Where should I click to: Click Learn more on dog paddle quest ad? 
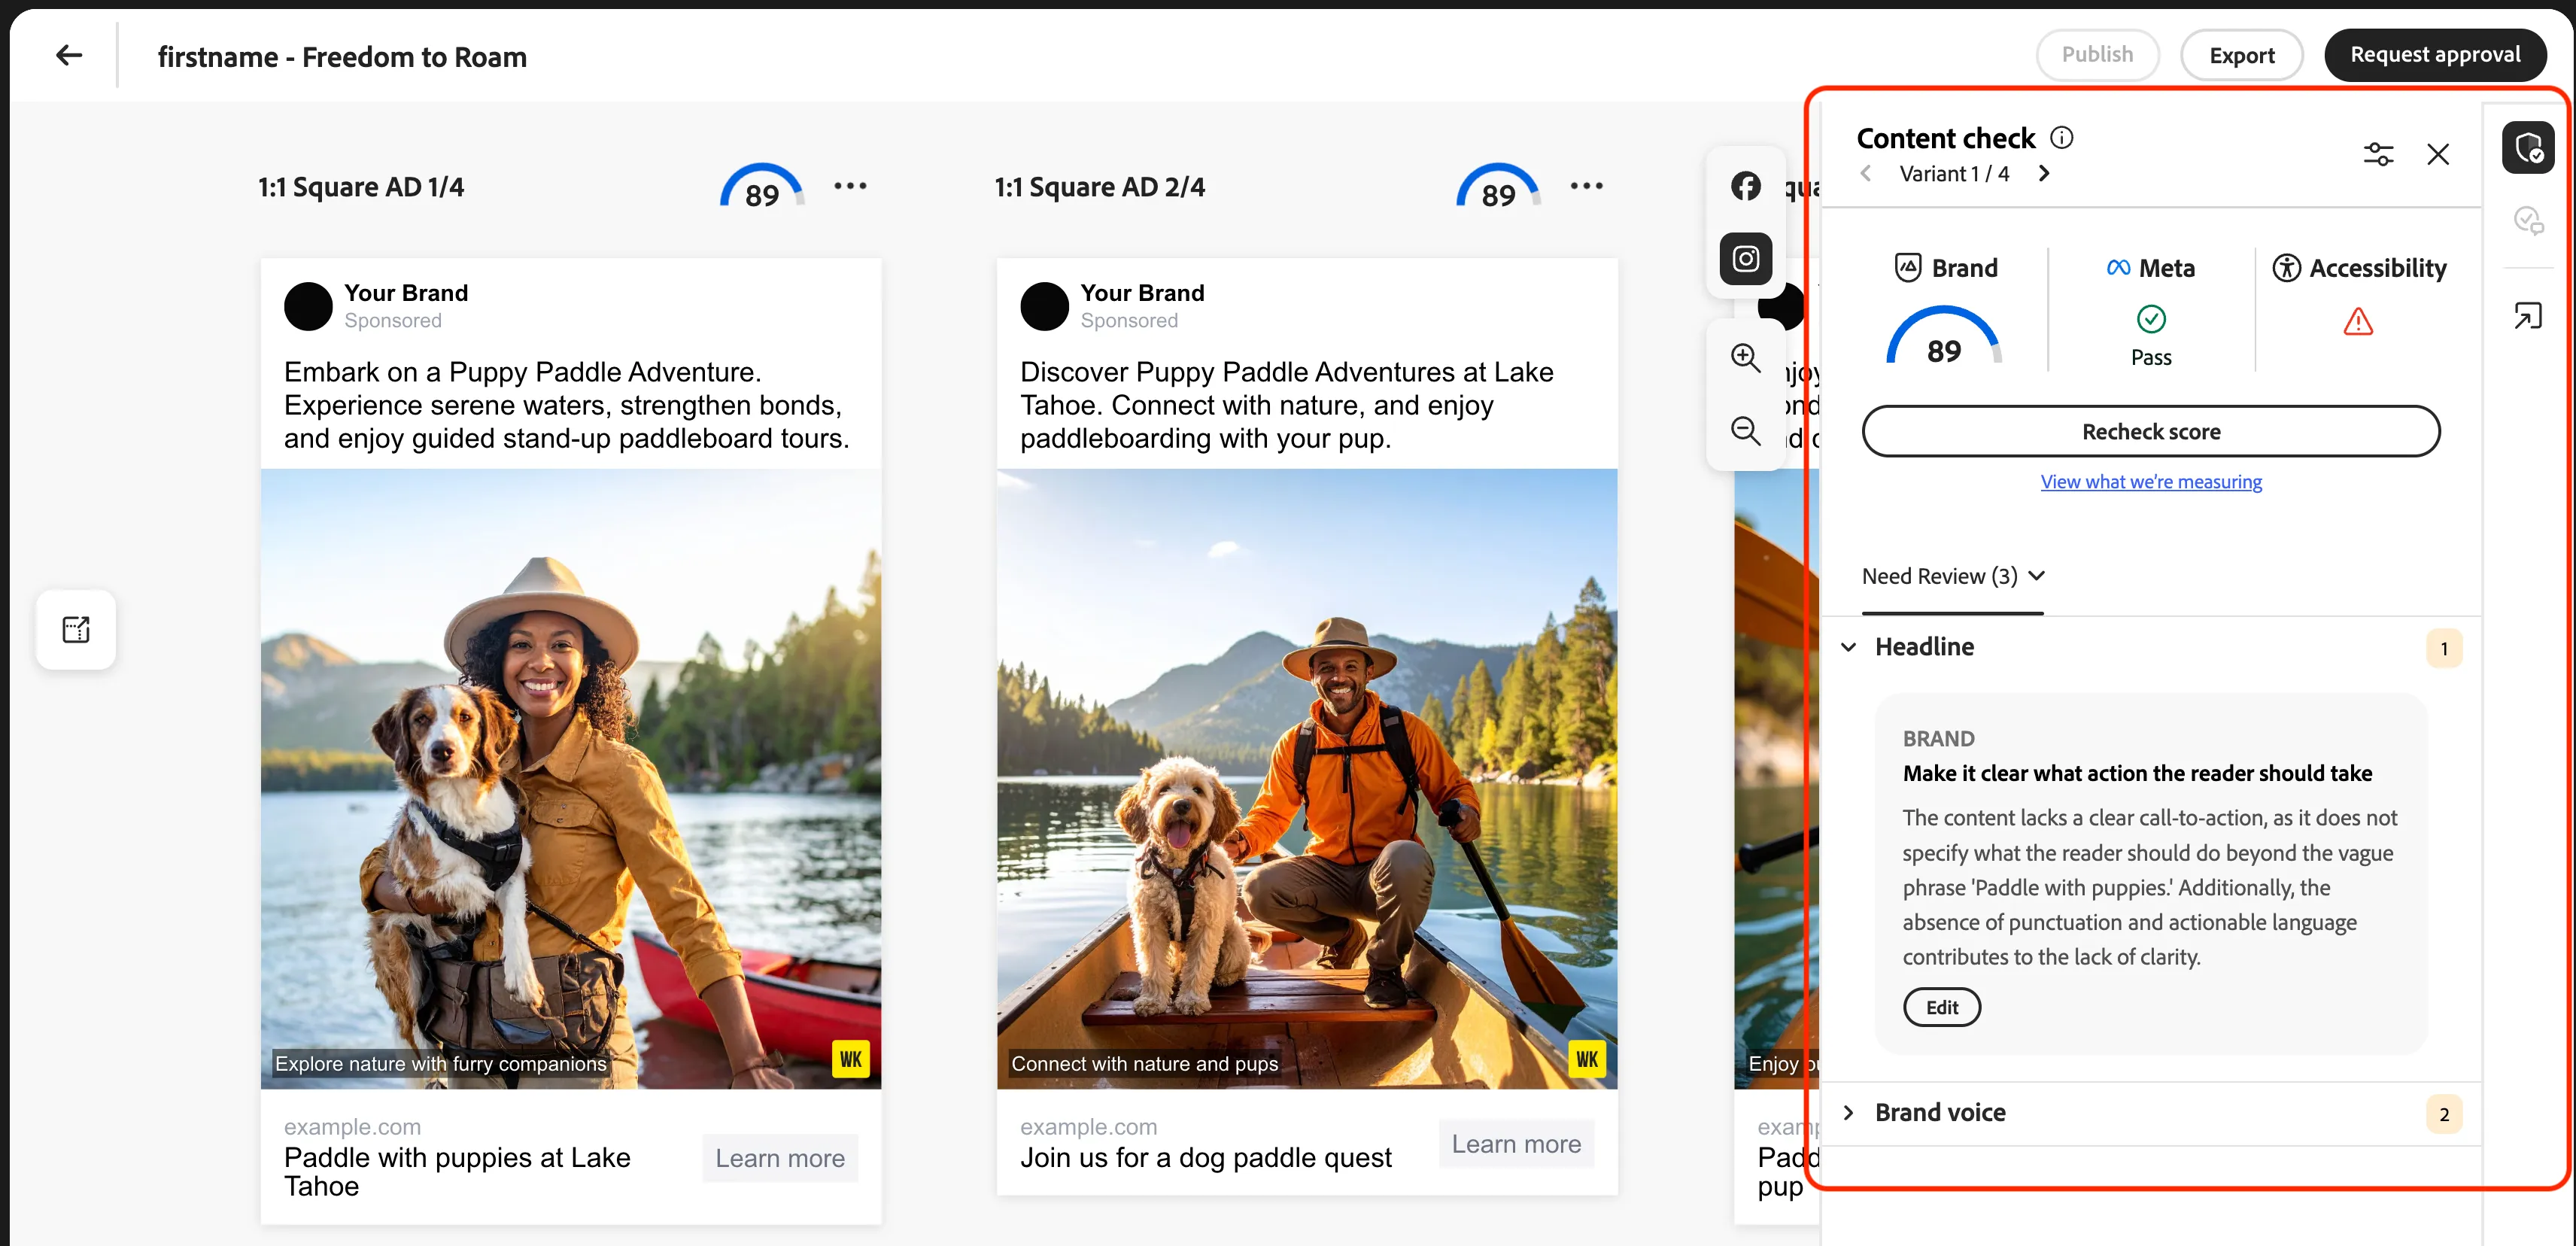(x=1516, y=1144)
